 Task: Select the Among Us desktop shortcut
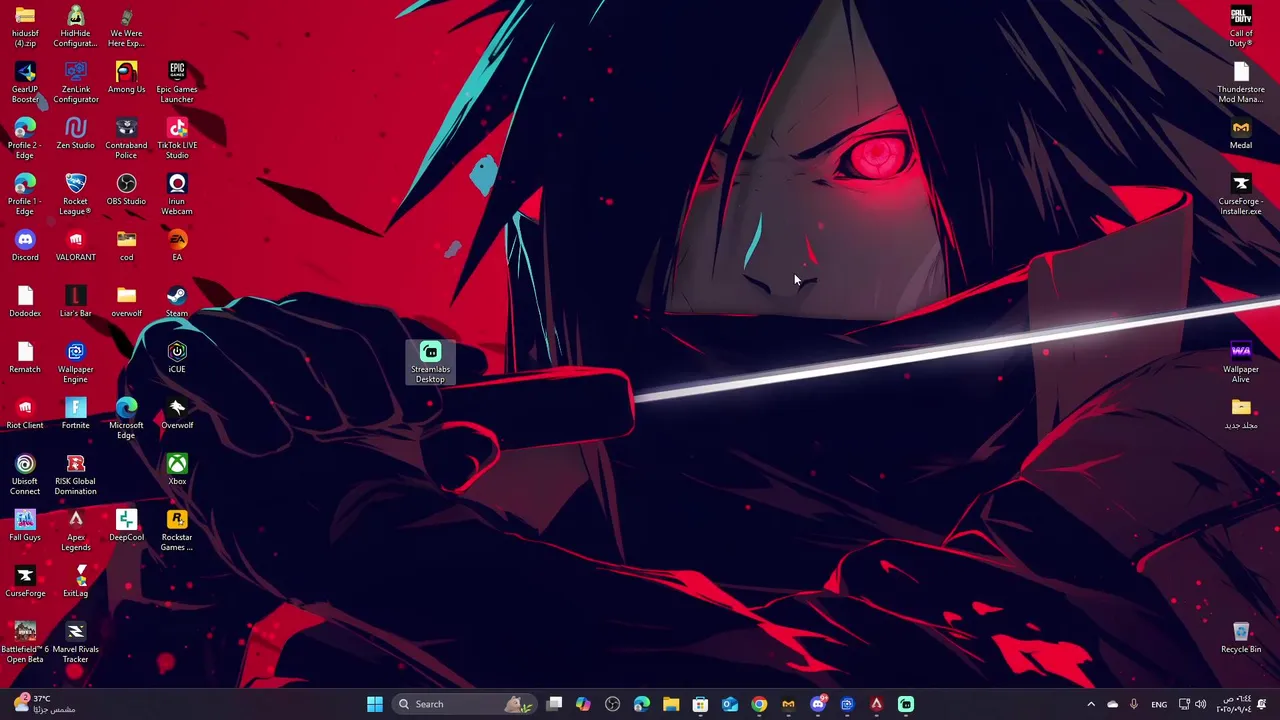click(x=126, y=78)
